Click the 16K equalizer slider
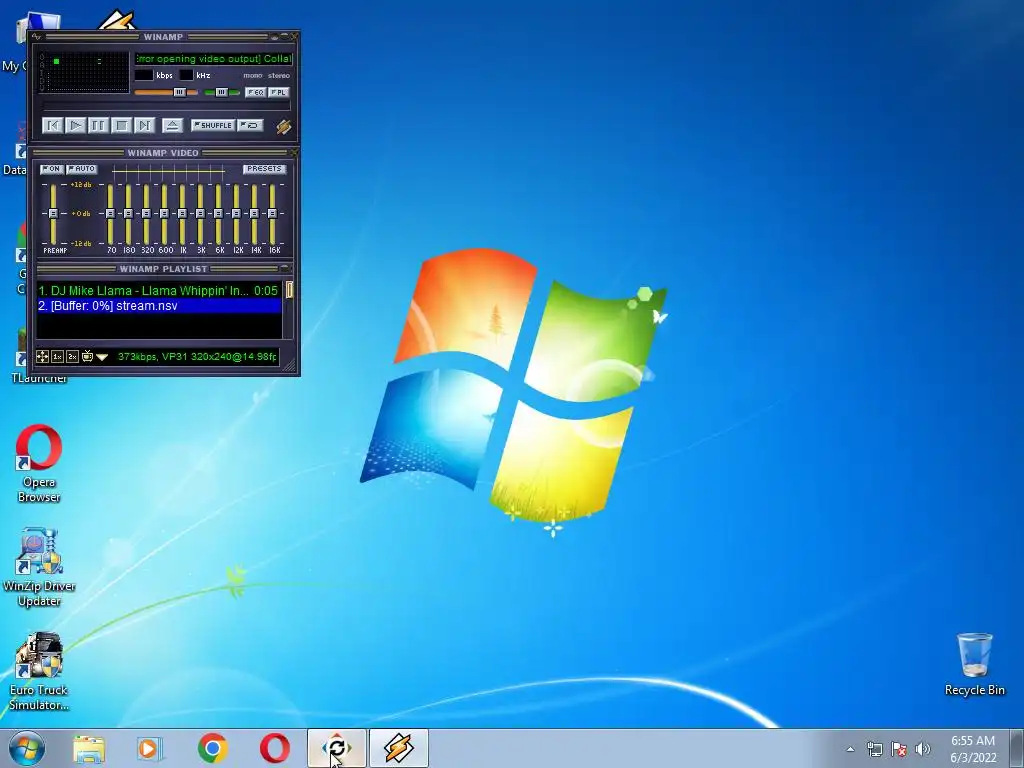Image resolution: width=1024 pixels, height=768 pixels. [272, 214]
